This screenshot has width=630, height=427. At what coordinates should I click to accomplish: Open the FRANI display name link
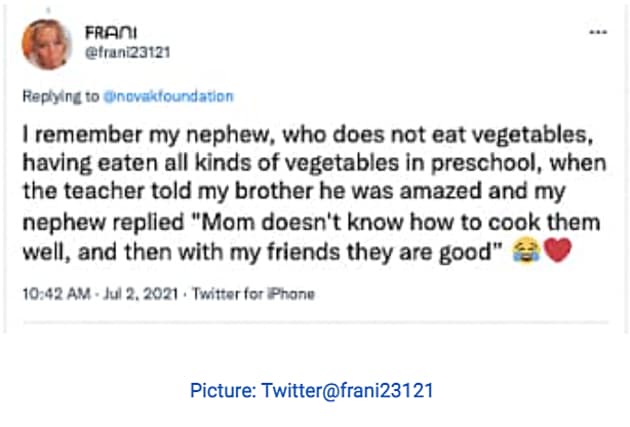pos(104,29)
